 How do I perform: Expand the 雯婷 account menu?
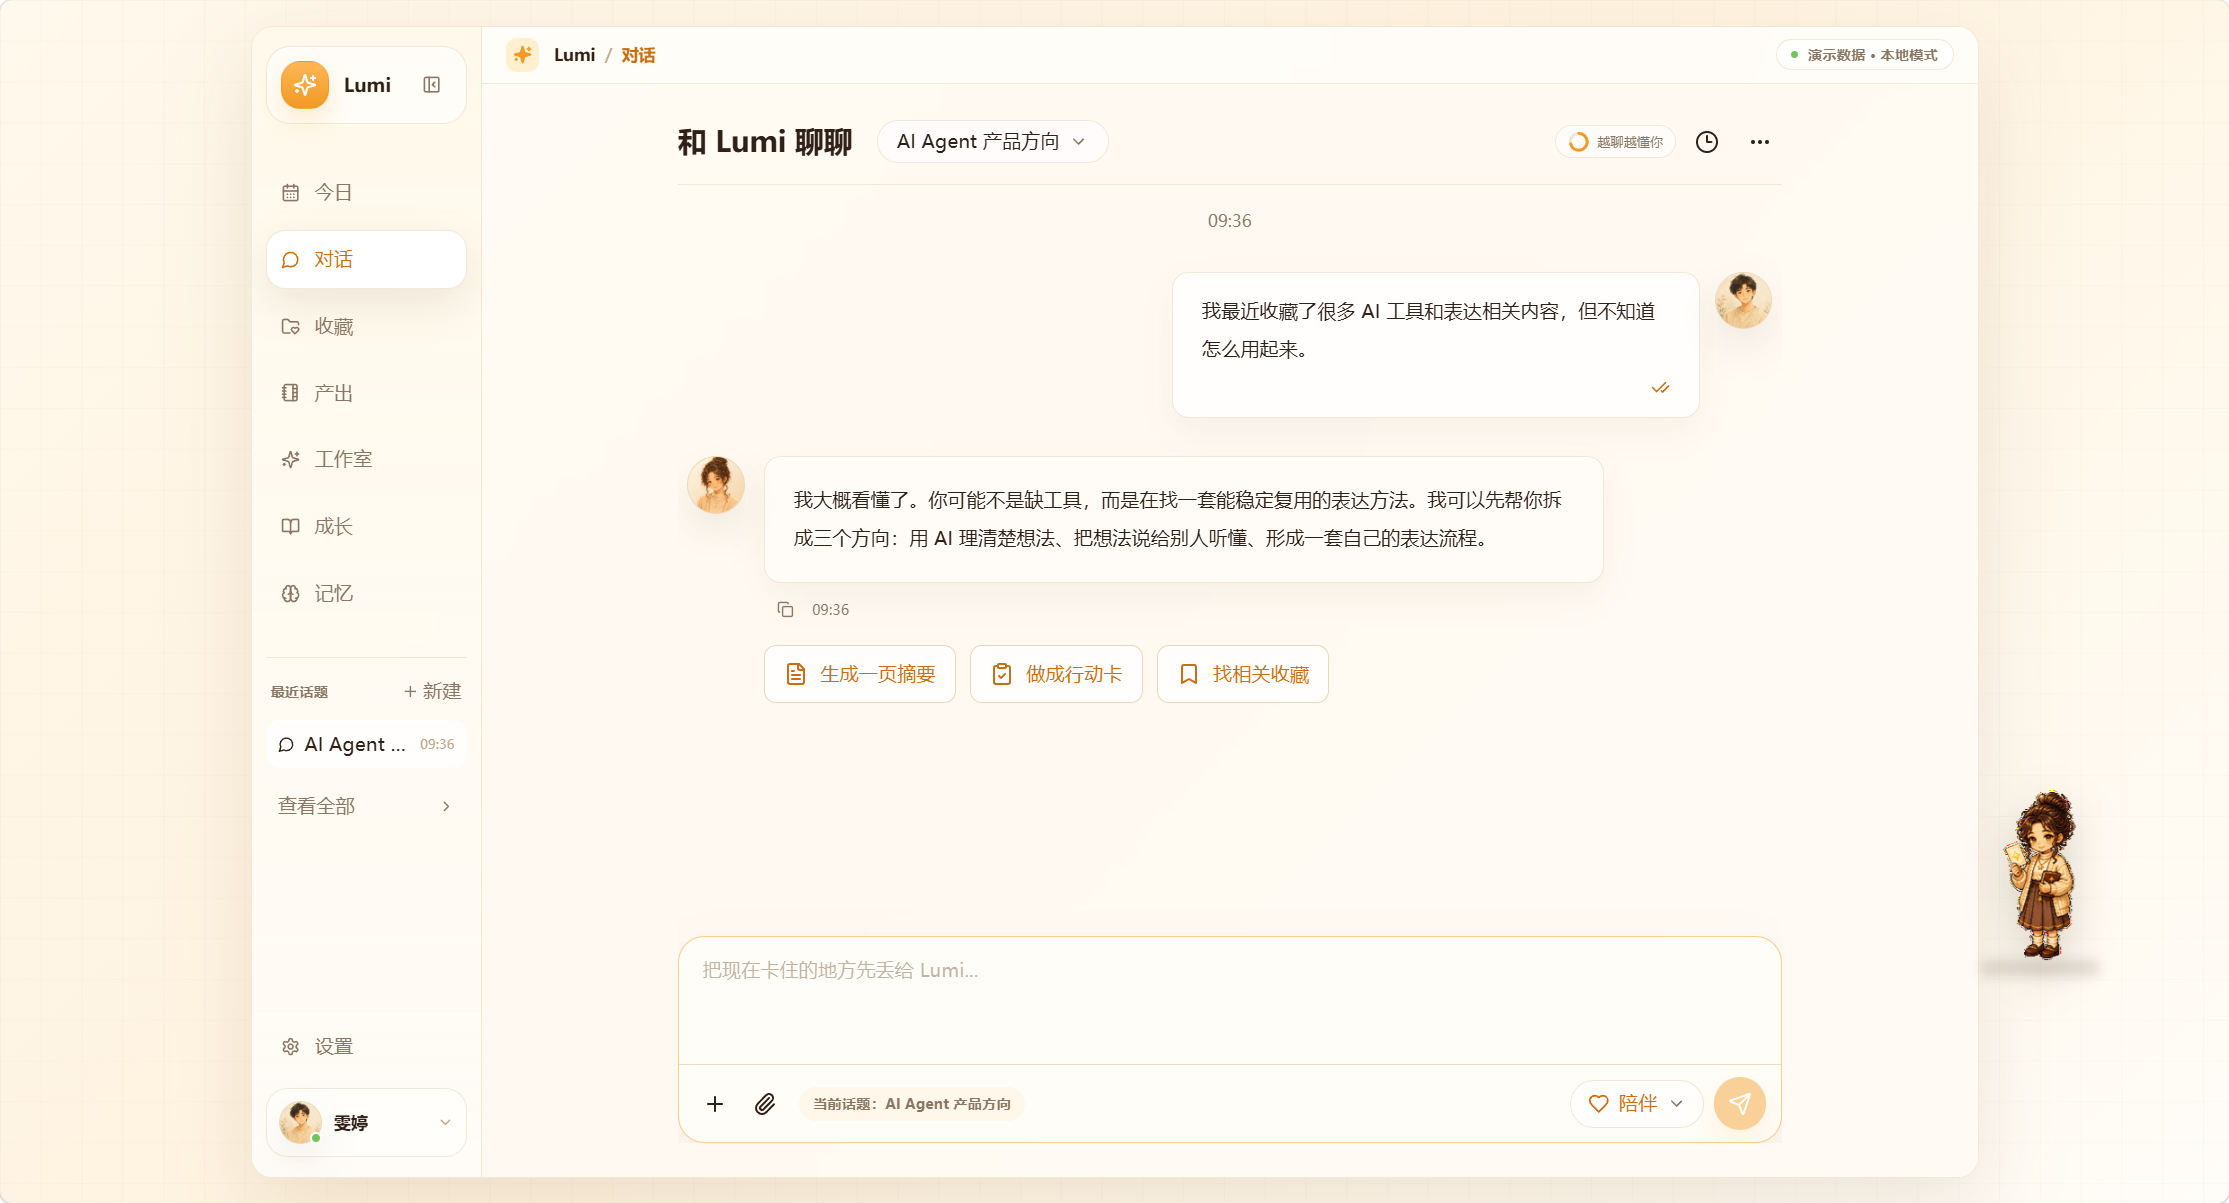click(366, 1123)
